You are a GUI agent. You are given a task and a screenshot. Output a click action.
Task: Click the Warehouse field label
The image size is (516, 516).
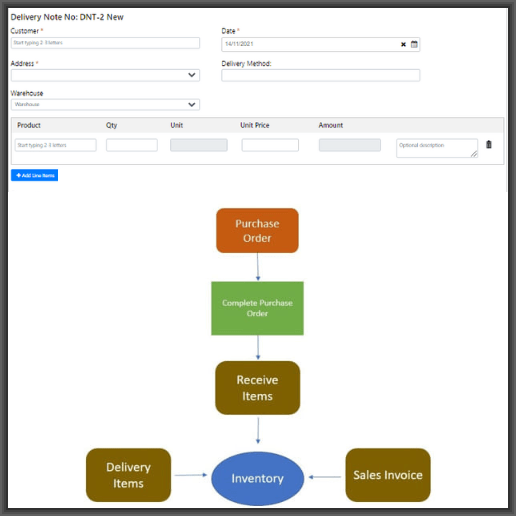tap(27, 93)
